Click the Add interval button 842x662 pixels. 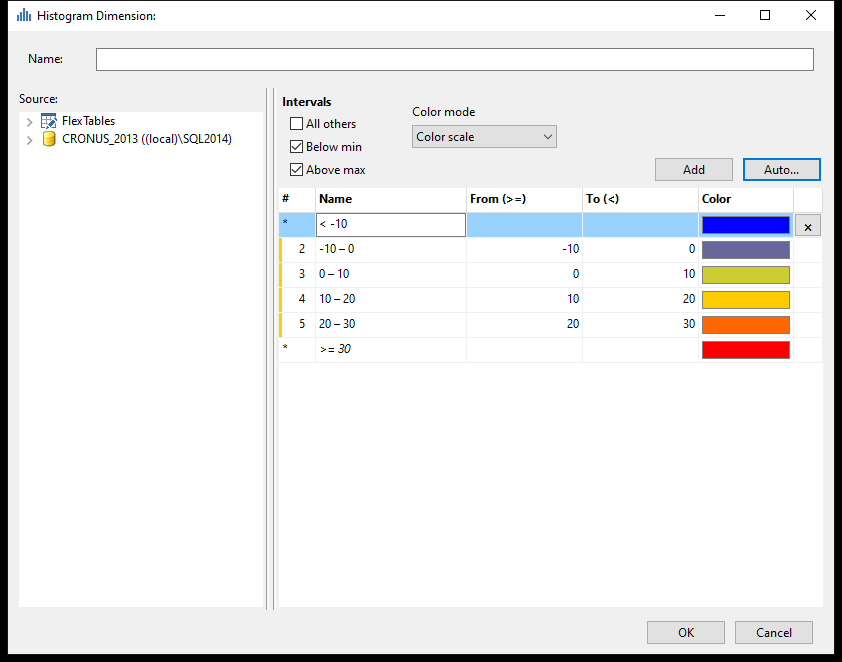[693, 170]
